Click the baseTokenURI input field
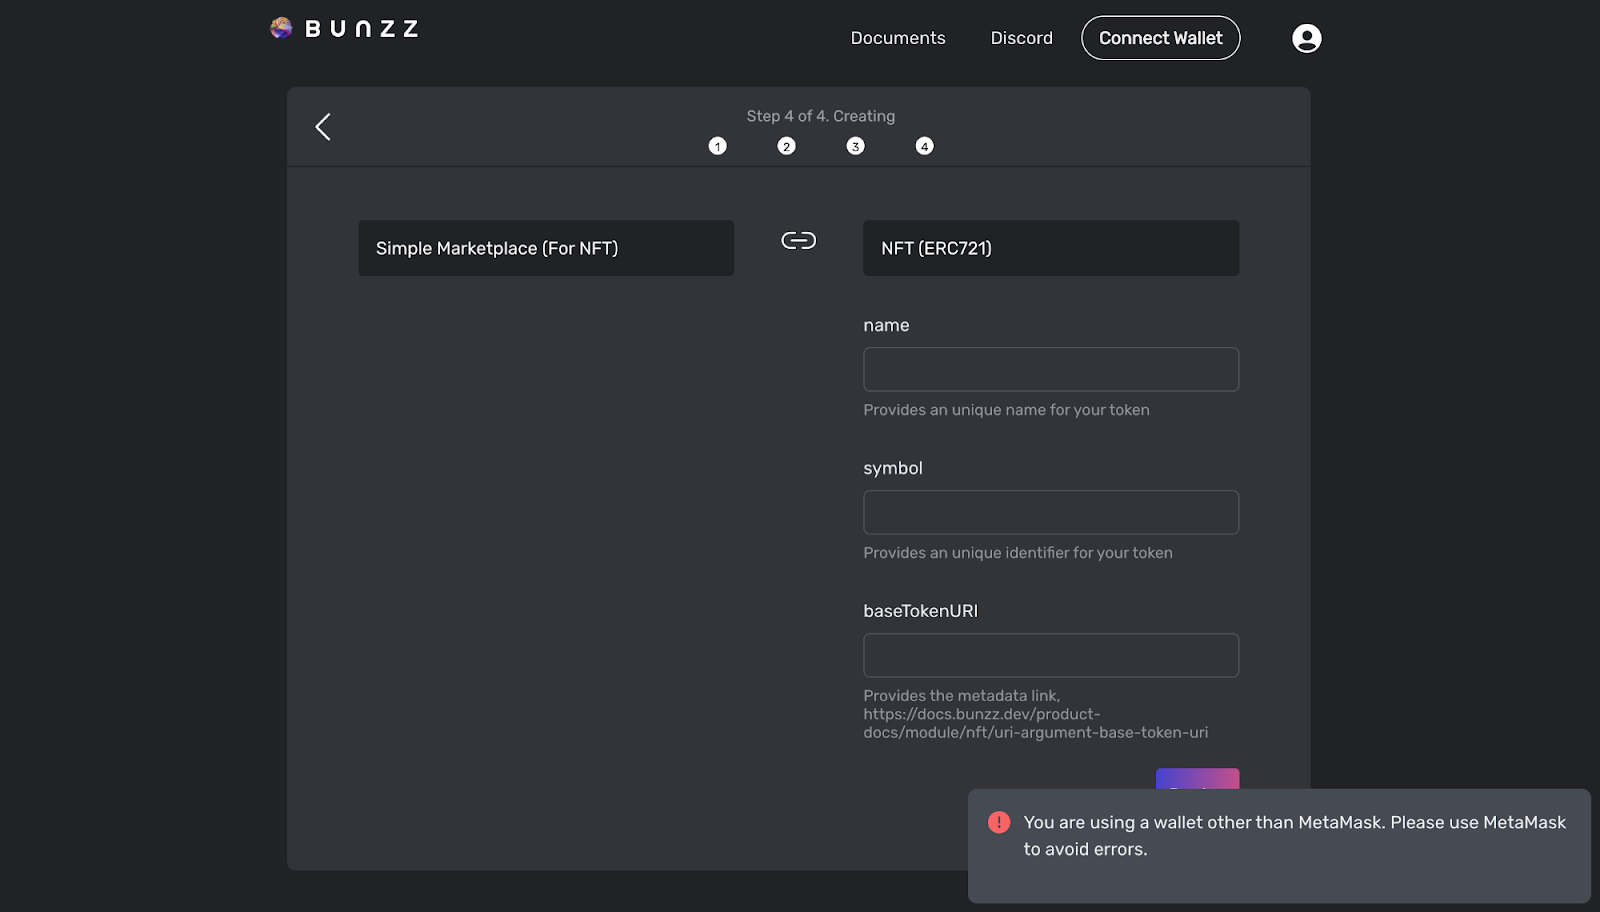The height and width of the screenshot is (912, 1600). point(1050,655)
